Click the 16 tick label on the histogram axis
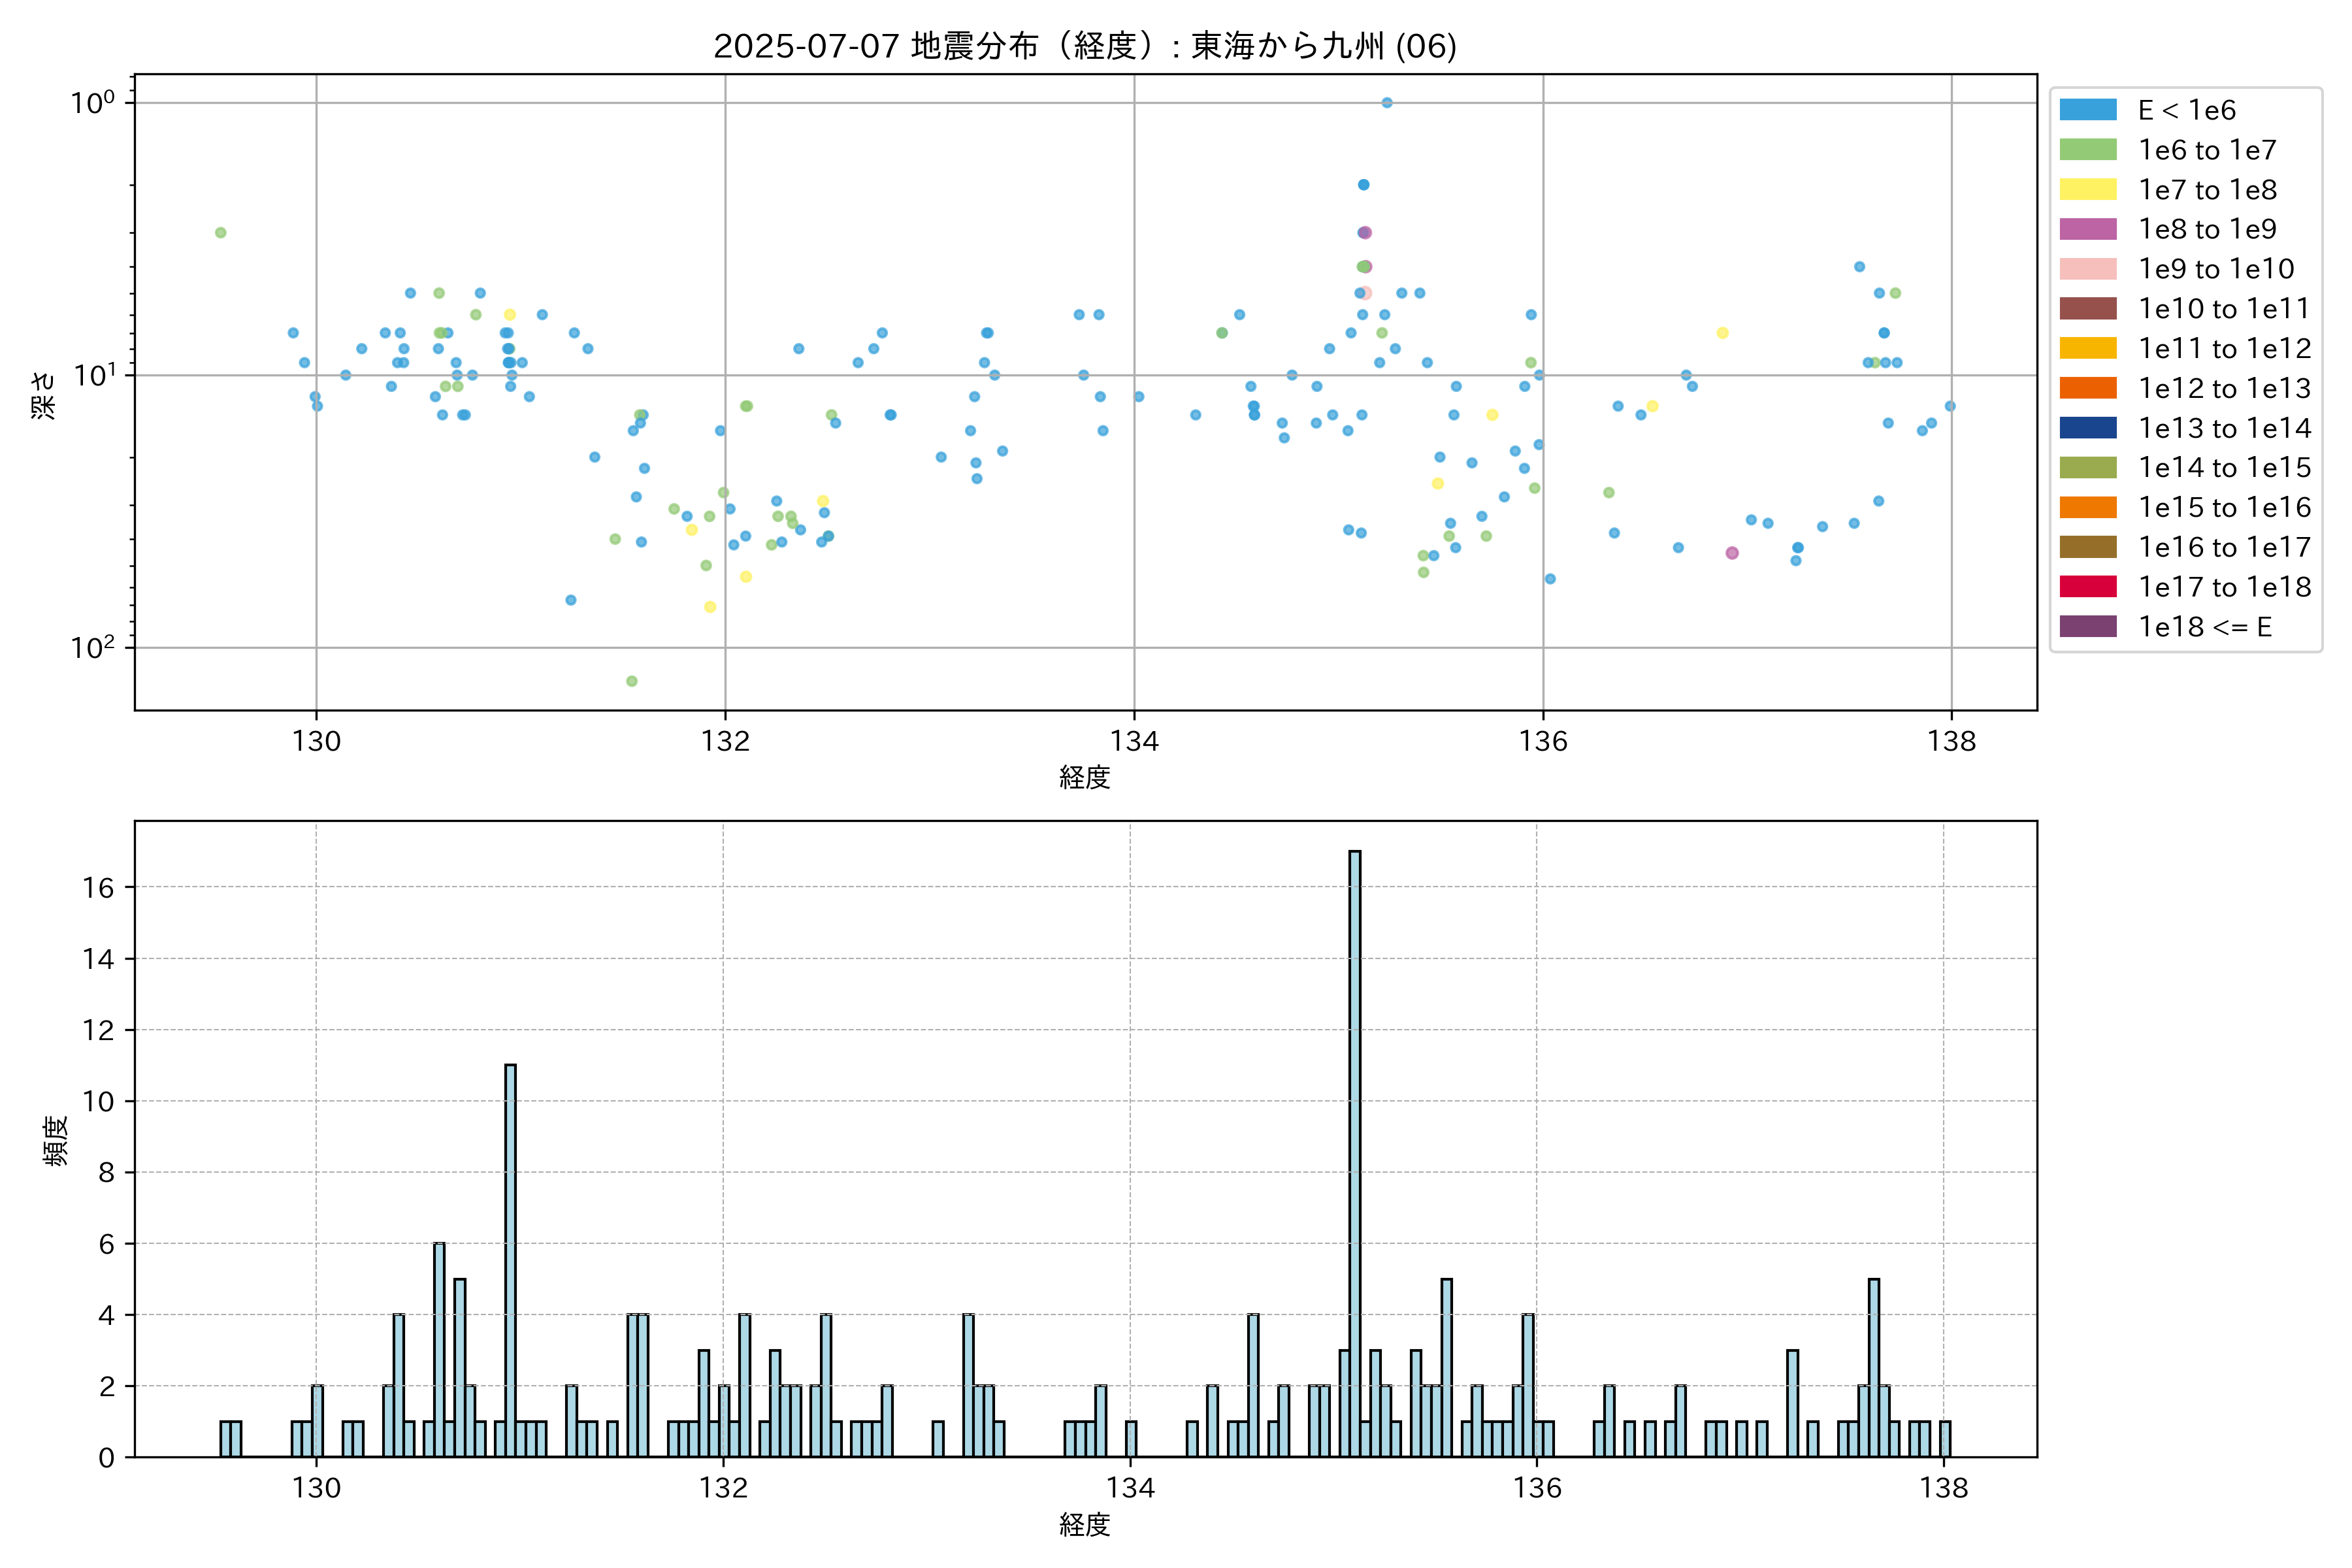 [98, 888]
